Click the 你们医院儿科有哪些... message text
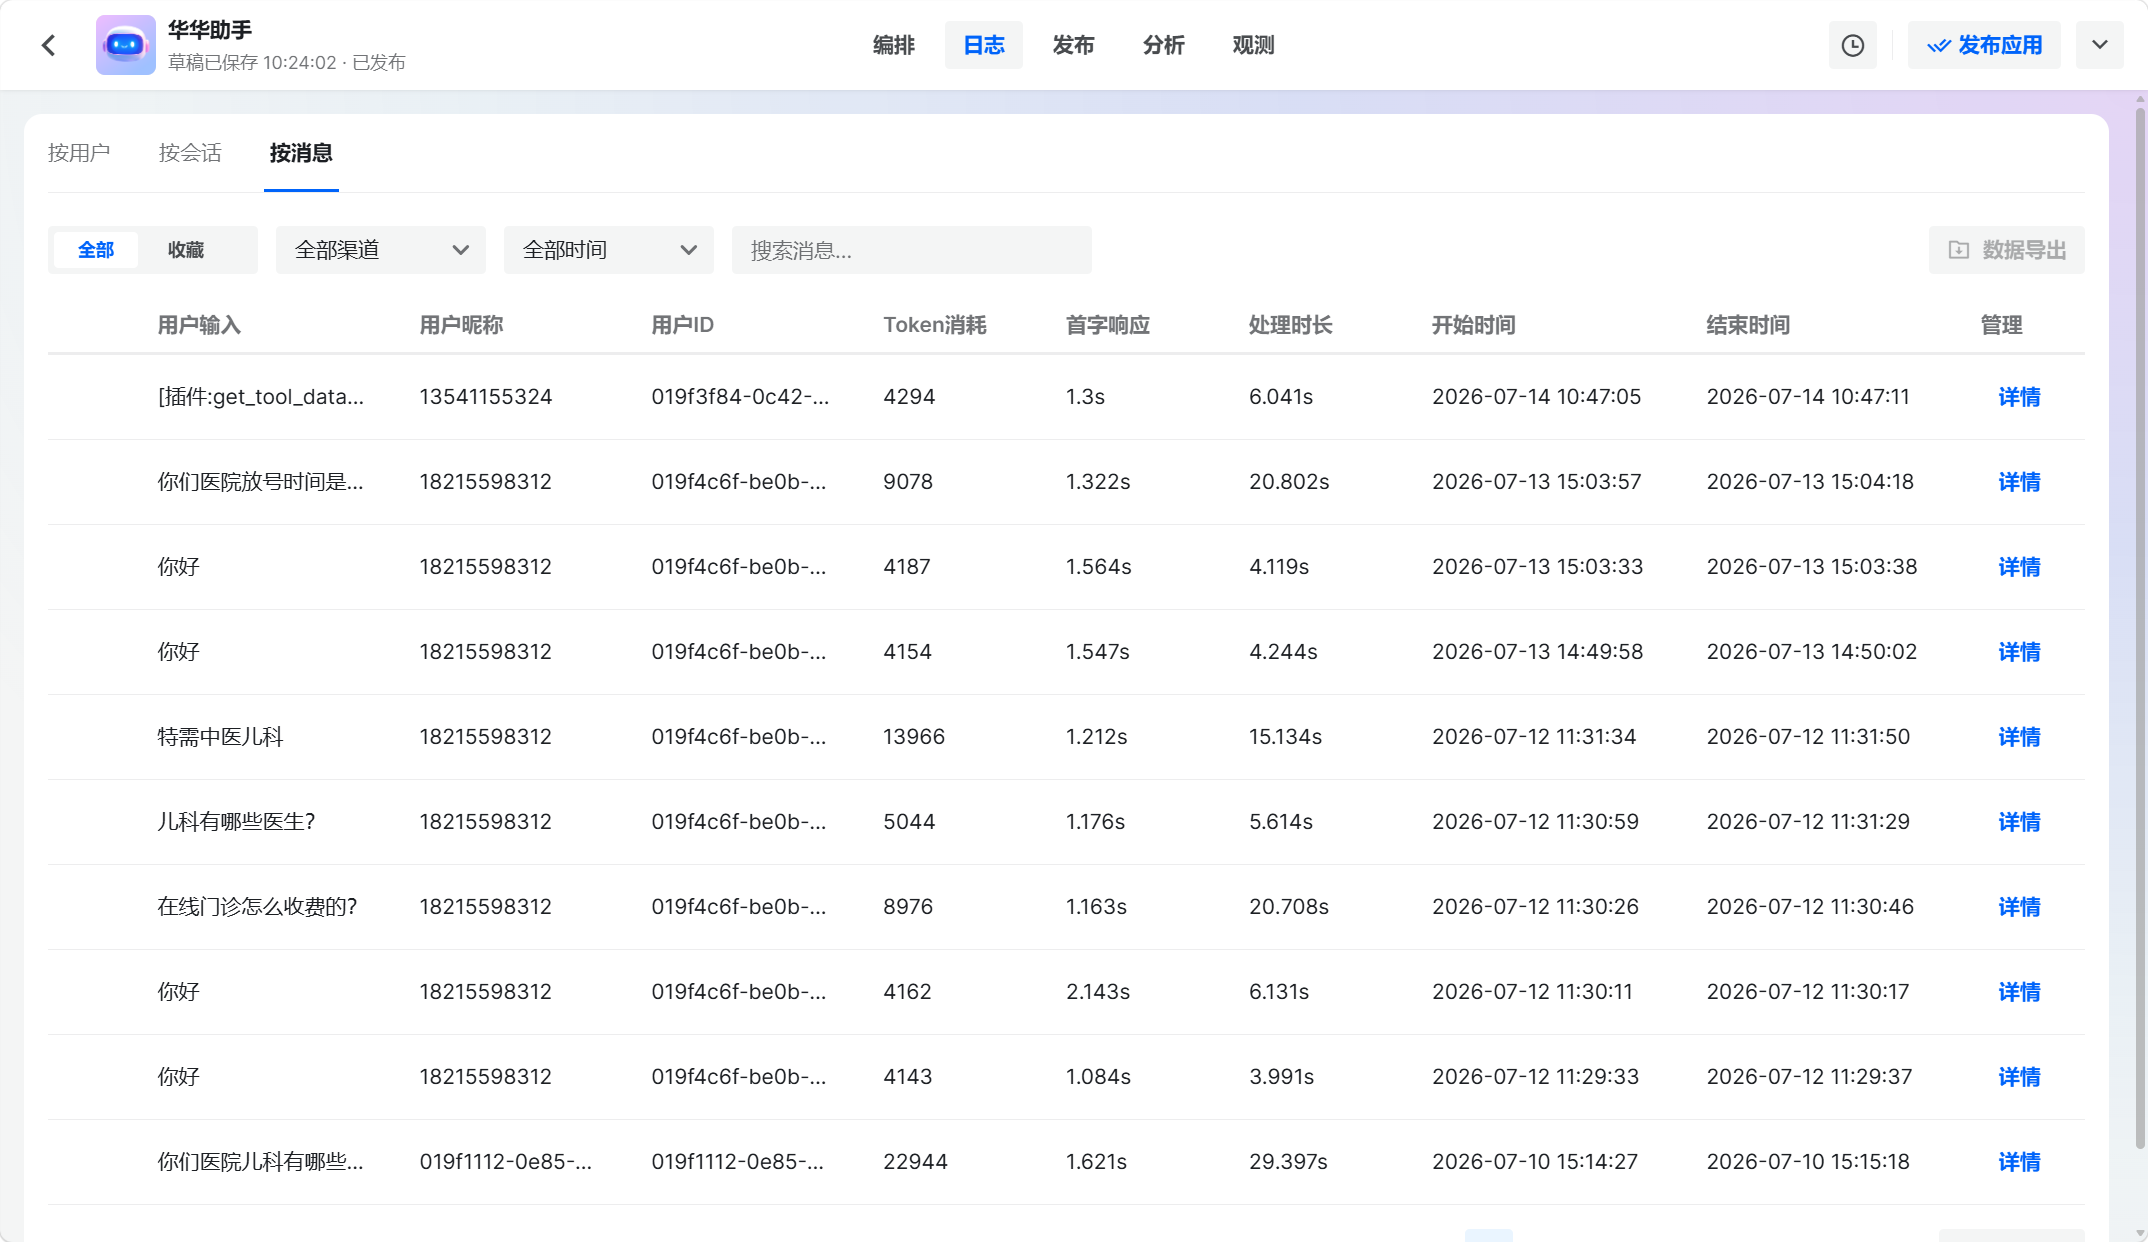The height and width of the screenshot is (1242, 2148). point(261,1162)
